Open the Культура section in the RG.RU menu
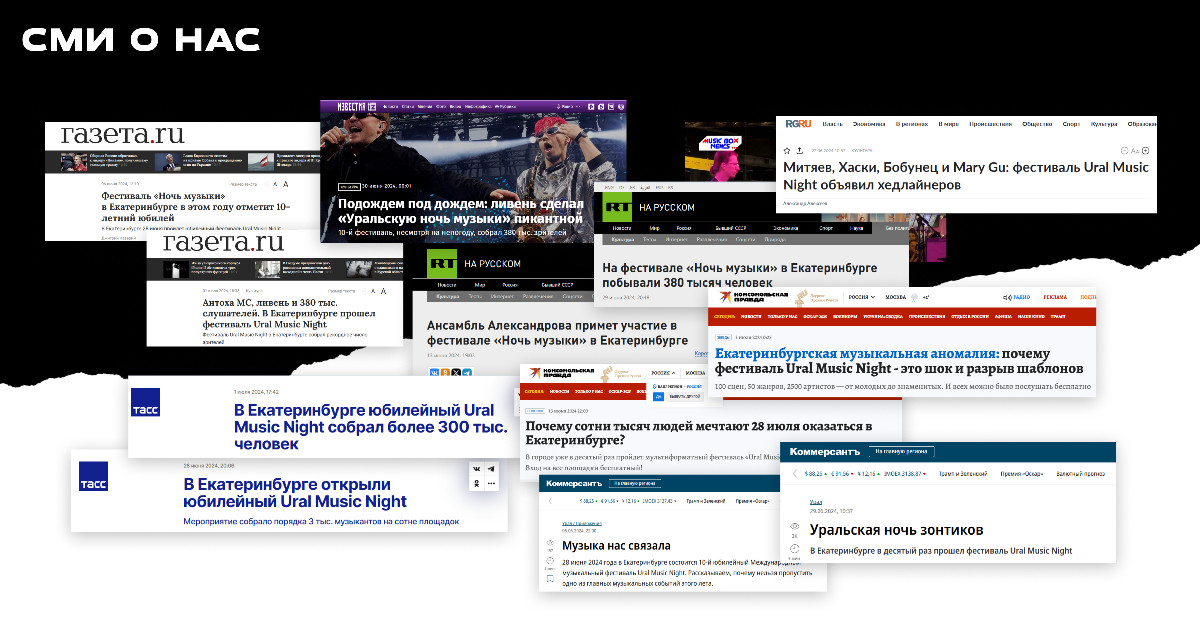Viewport: 1200px width, 630px height. (1103, 123)
